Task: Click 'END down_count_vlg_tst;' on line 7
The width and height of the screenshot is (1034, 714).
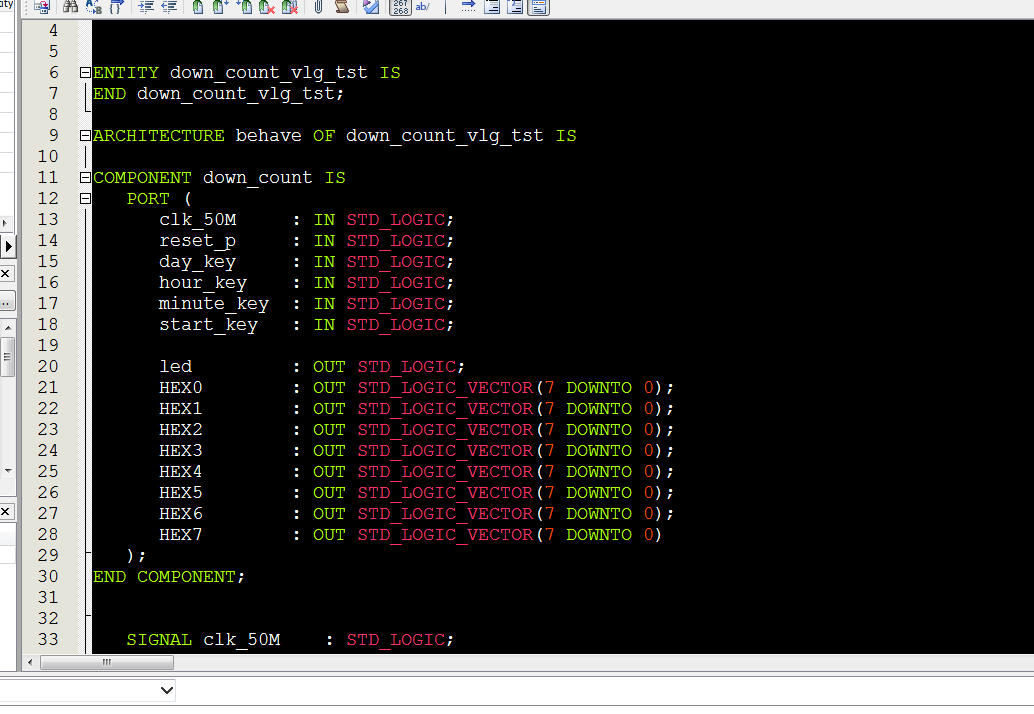Action: 218,94
